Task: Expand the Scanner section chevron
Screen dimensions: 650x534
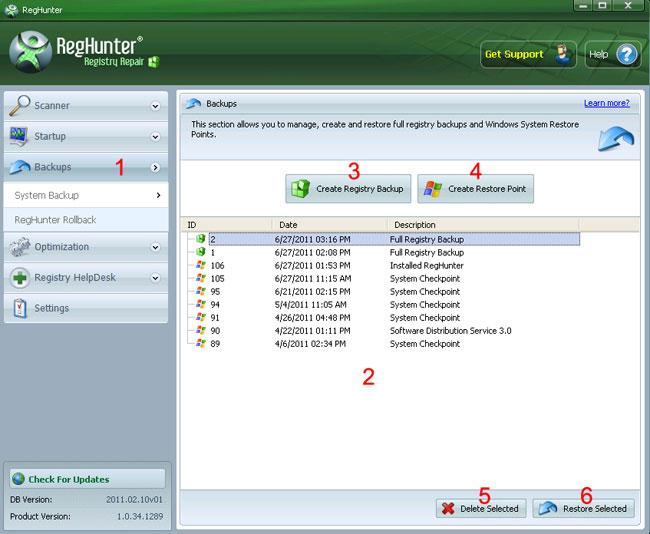Action: point(155,106)
